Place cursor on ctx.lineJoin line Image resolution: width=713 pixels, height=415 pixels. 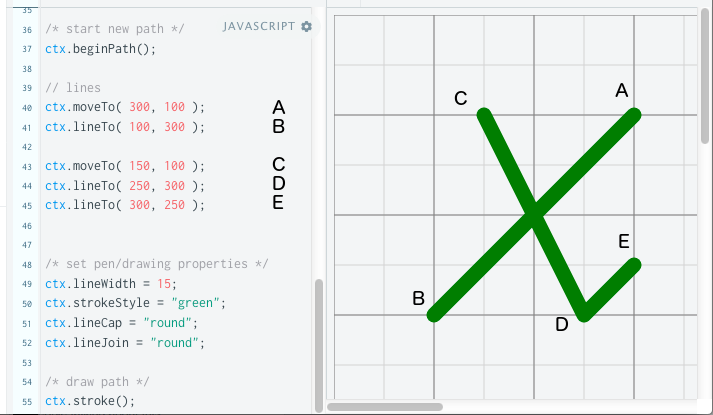pyautogui.click(x=124, y=343)
